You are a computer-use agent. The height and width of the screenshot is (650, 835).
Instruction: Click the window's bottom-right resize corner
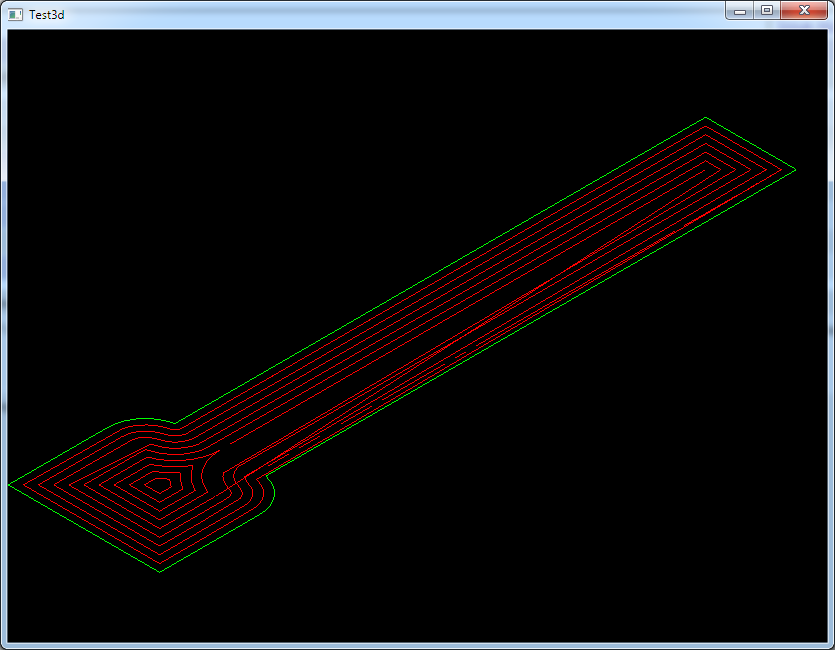point(830,645)
